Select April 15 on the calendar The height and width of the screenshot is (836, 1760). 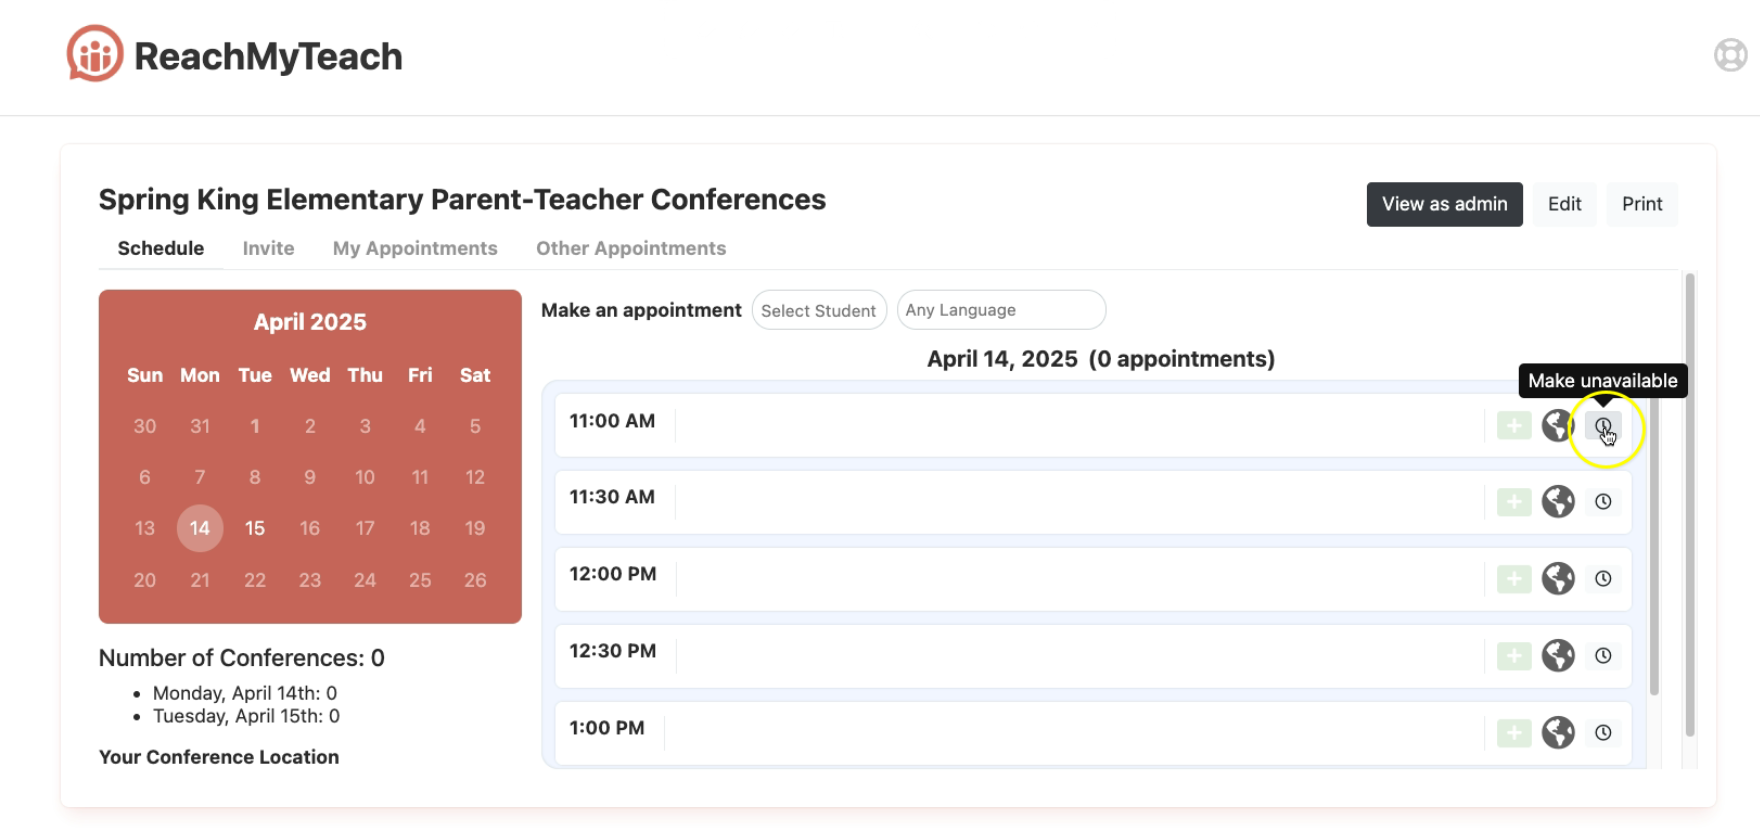255,528
